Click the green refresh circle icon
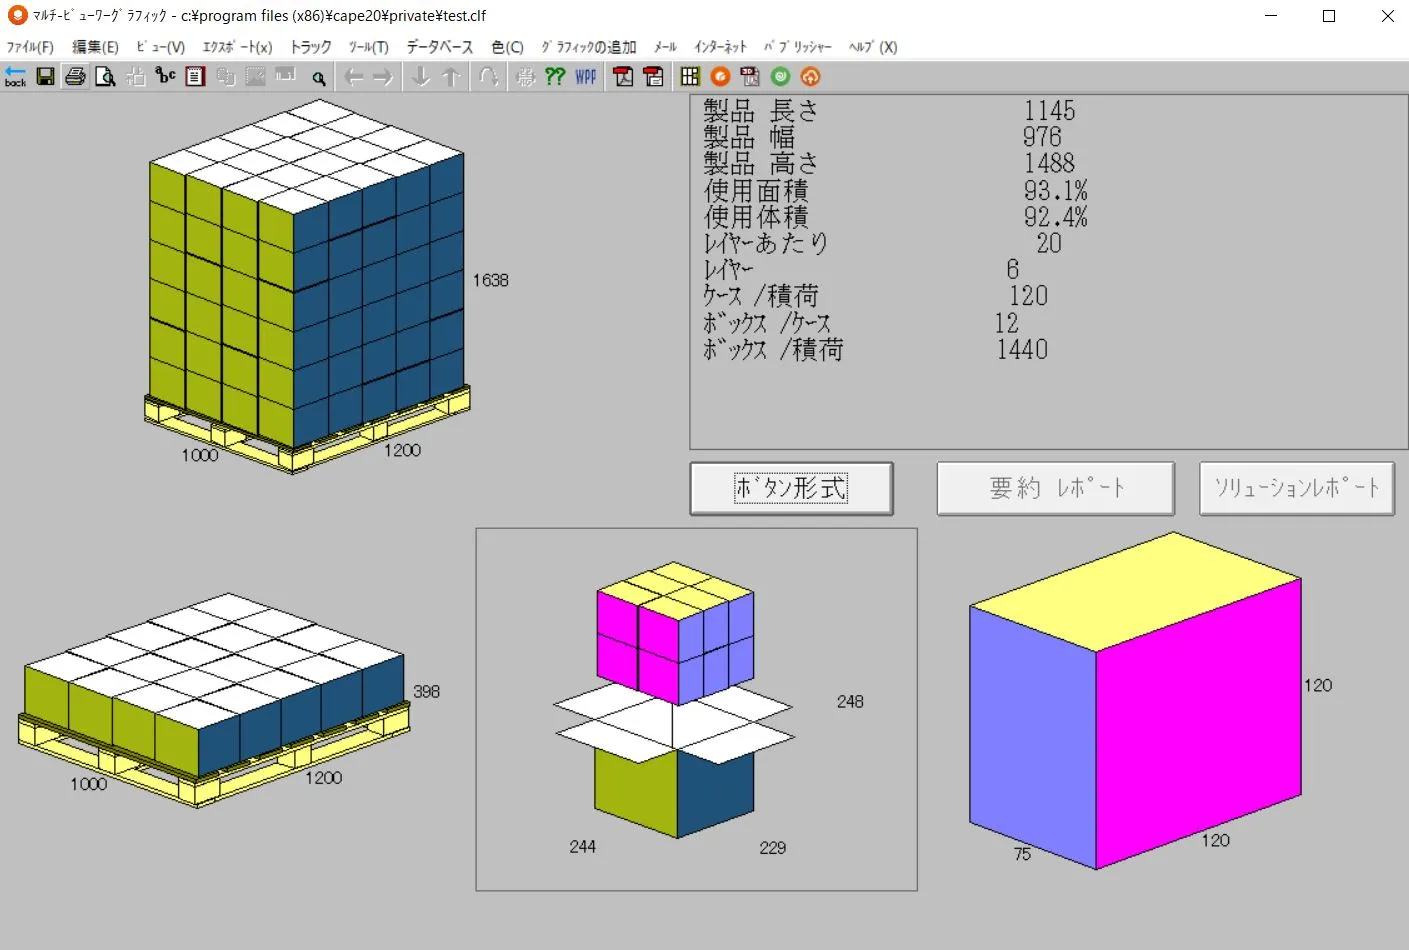 (779, 76)
